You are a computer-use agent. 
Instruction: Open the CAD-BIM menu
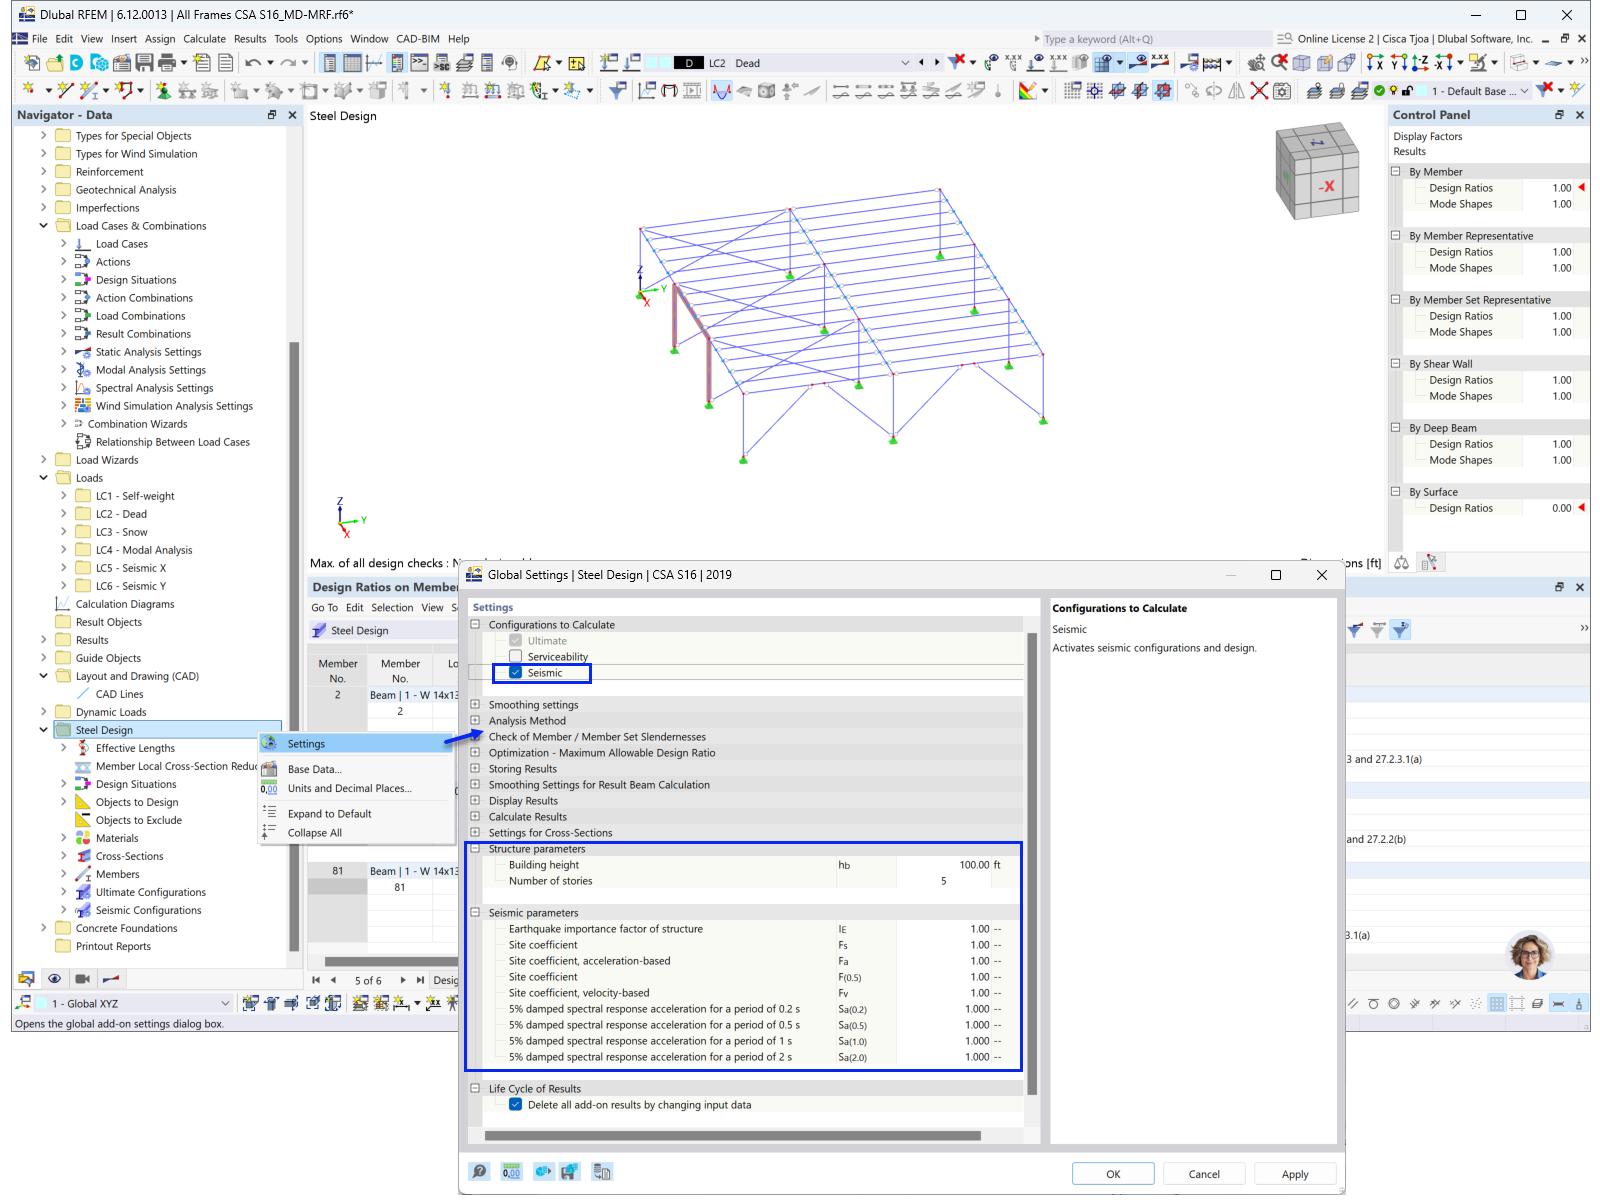click(418, 39)
